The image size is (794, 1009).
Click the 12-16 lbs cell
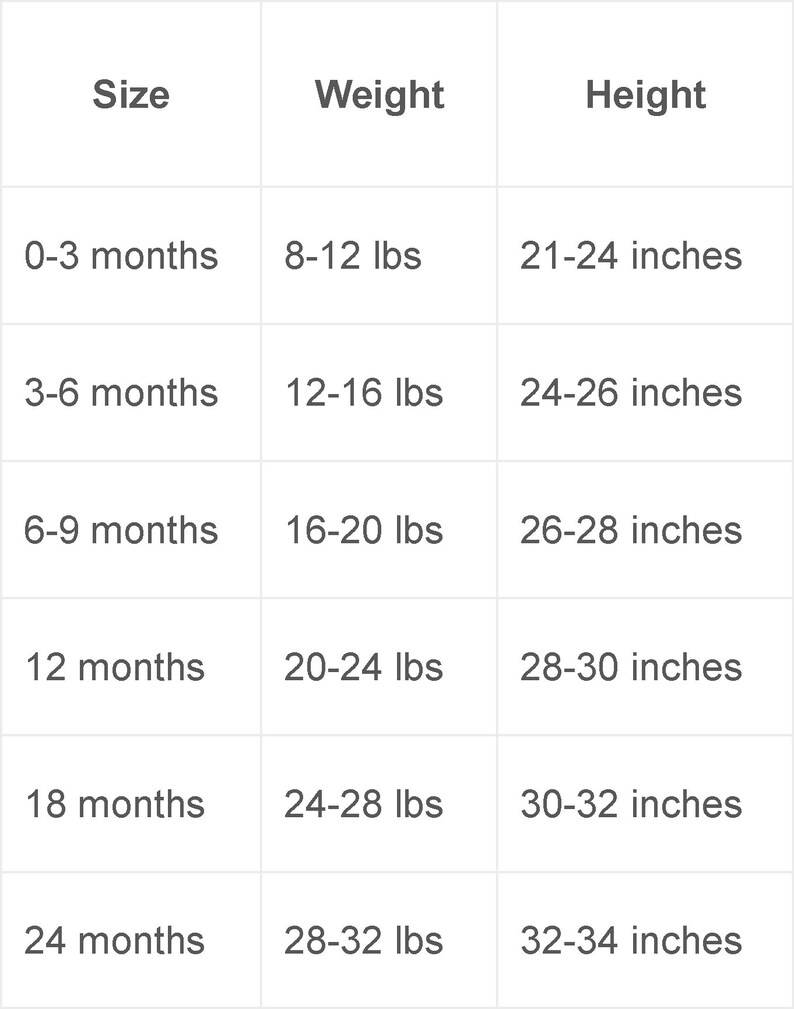click(x=379, y=393)
